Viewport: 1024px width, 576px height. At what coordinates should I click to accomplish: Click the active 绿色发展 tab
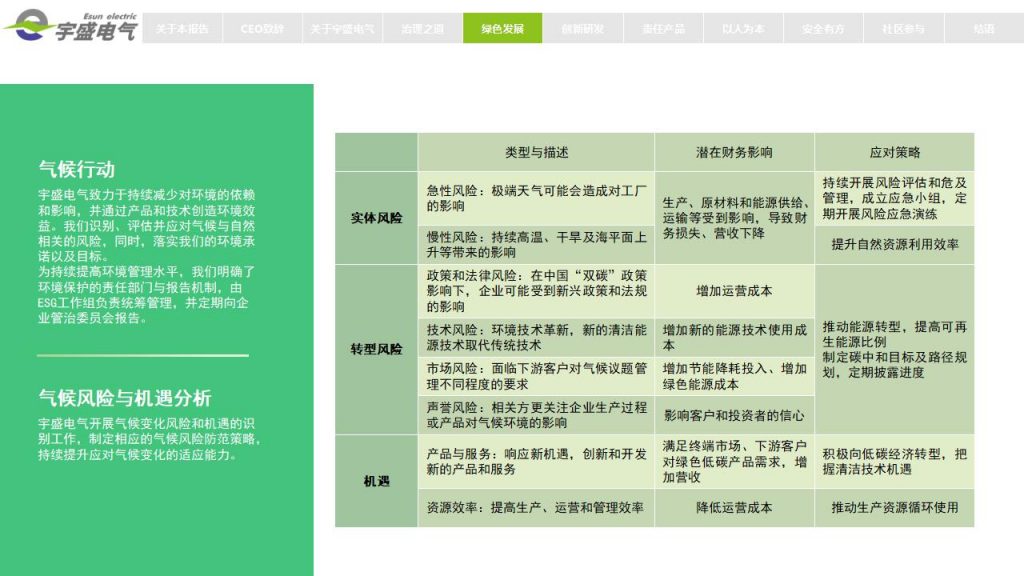tap(502, 28)
